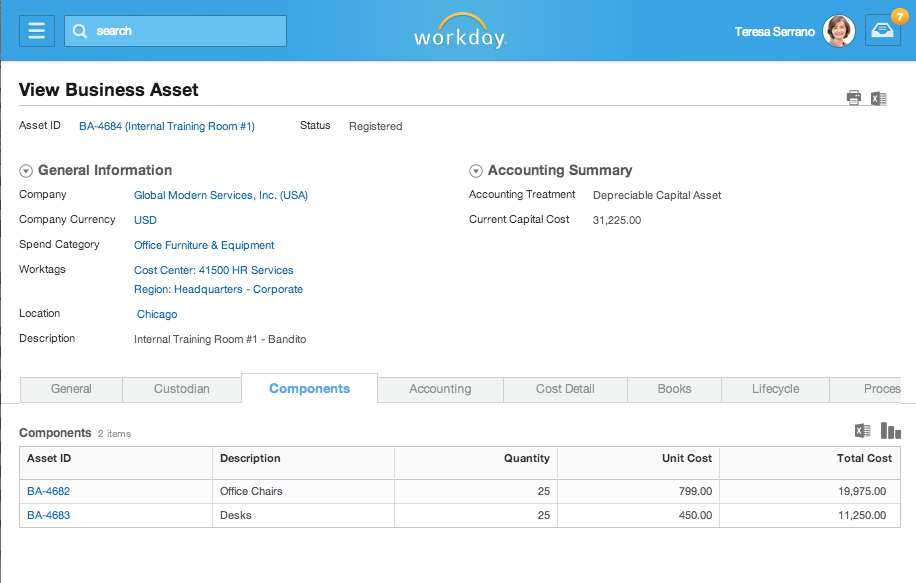Collapse the Accounting Summary section
This screenshot has width=916, height=583.
[x=475, y=170]
